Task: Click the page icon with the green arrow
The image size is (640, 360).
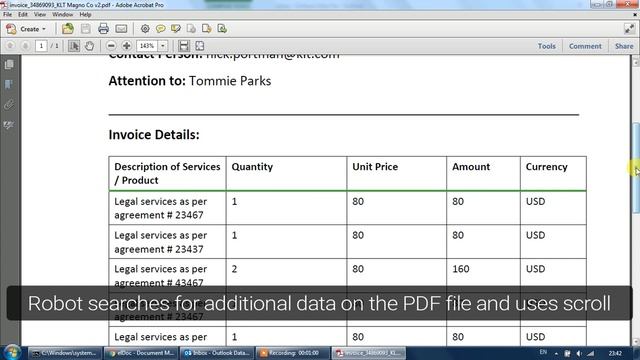Action: tap(222, 29)
